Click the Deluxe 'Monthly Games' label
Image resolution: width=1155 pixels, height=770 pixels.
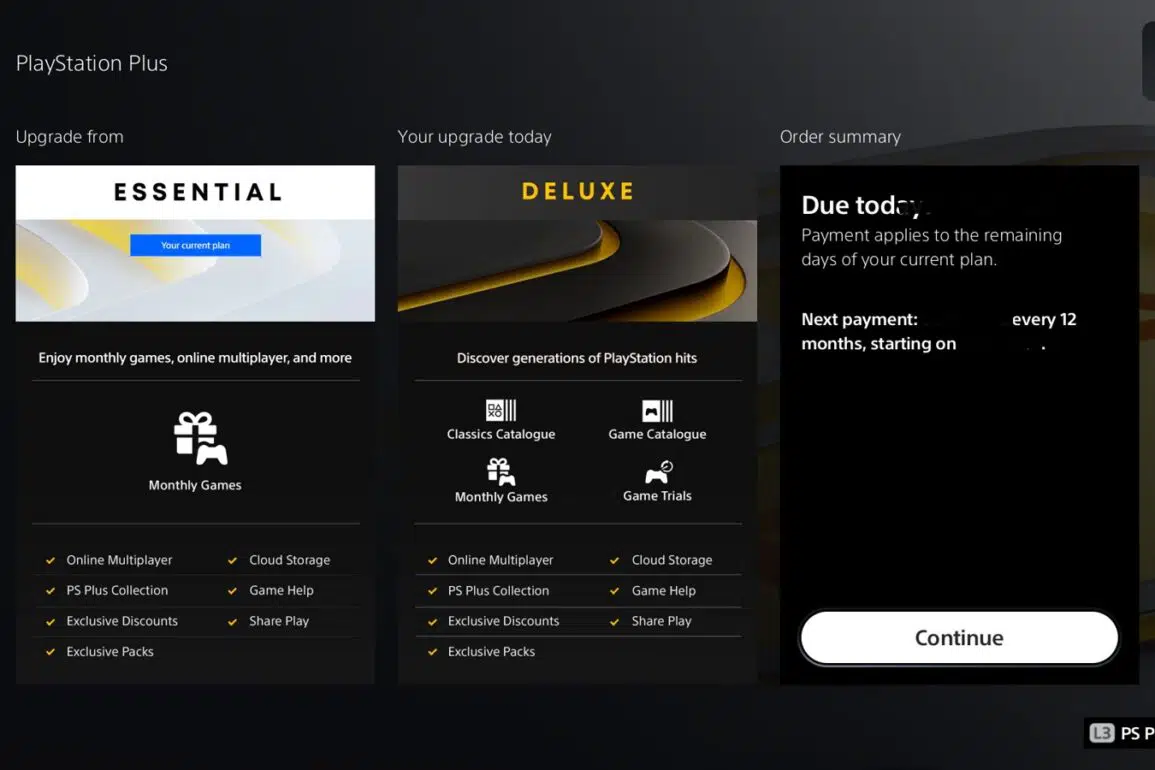pos(501,497)
